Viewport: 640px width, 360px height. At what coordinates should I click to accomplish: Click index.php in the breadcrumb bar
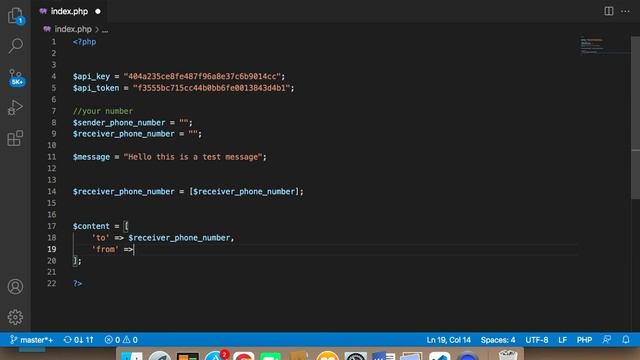pyautogui.click(x=73, y=29)
